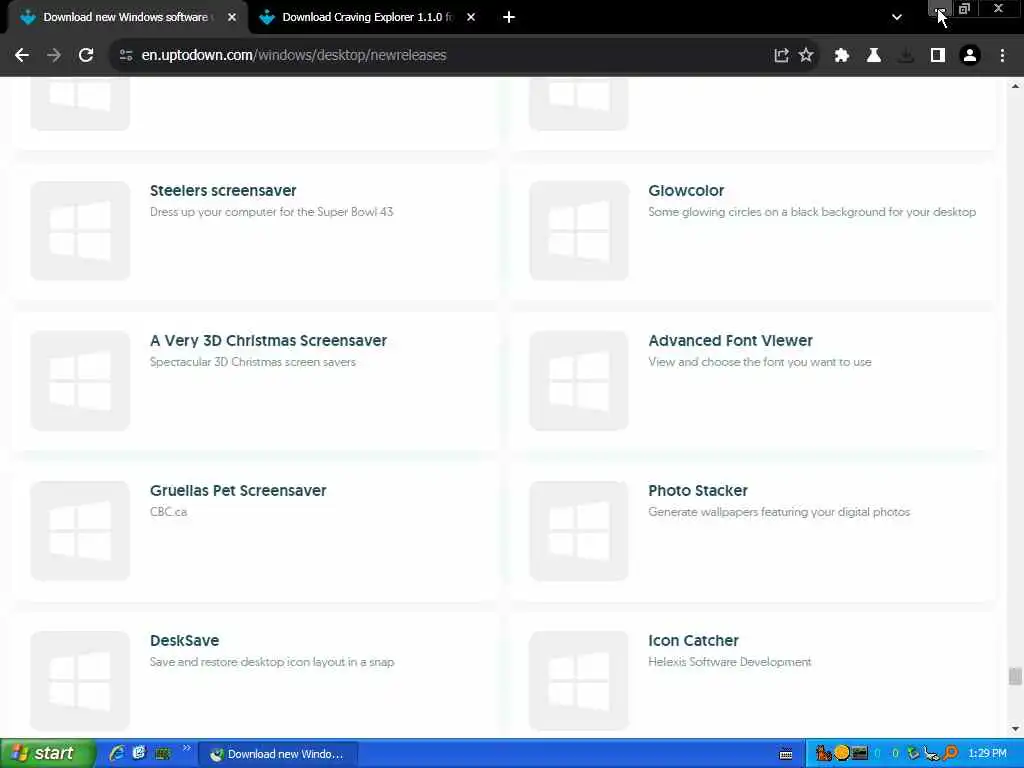Viewport: 1024px width, 768px height.
Task: Click the orange magnifier tray icon
Action: pos(950,754)
